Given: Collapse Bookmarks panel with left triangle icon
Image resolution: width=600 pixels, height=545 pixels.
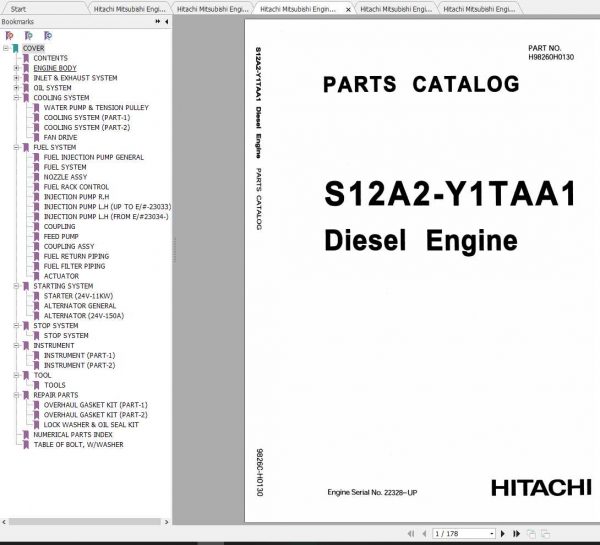Looking at the screenshot, I should pyautogui.click(x=166, y=21).
